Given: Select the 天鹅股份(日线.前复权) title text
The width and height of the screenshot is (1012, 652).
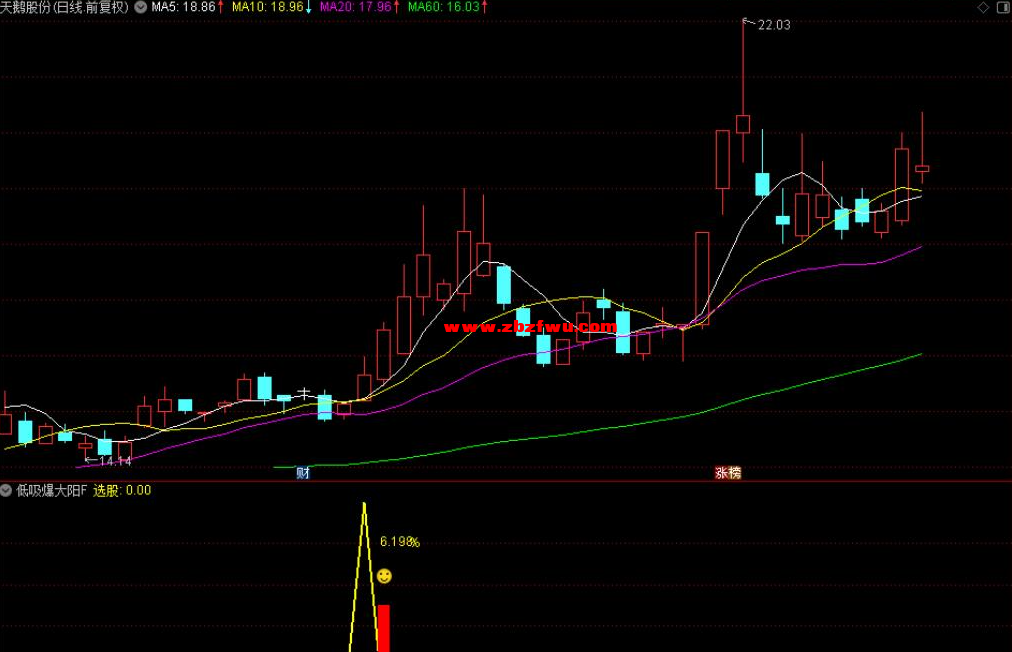Looking at the screenshot, I should (65, 7).
